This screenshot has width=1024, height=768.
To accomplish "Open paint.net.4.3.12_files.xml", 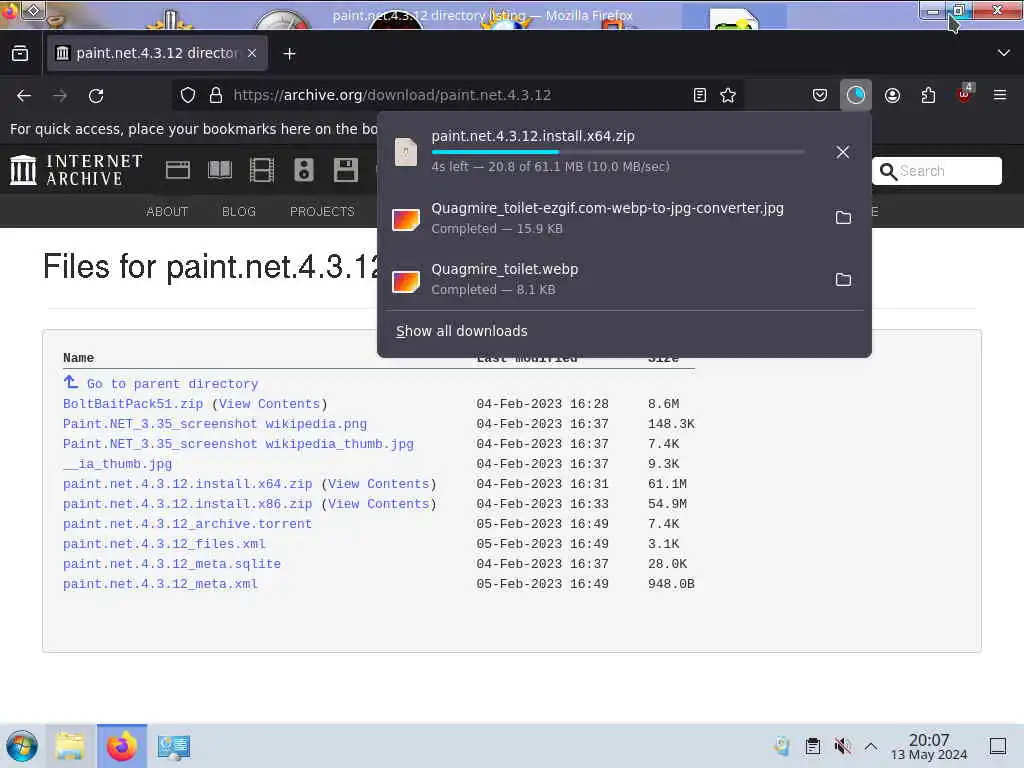I will pos(164,544).
